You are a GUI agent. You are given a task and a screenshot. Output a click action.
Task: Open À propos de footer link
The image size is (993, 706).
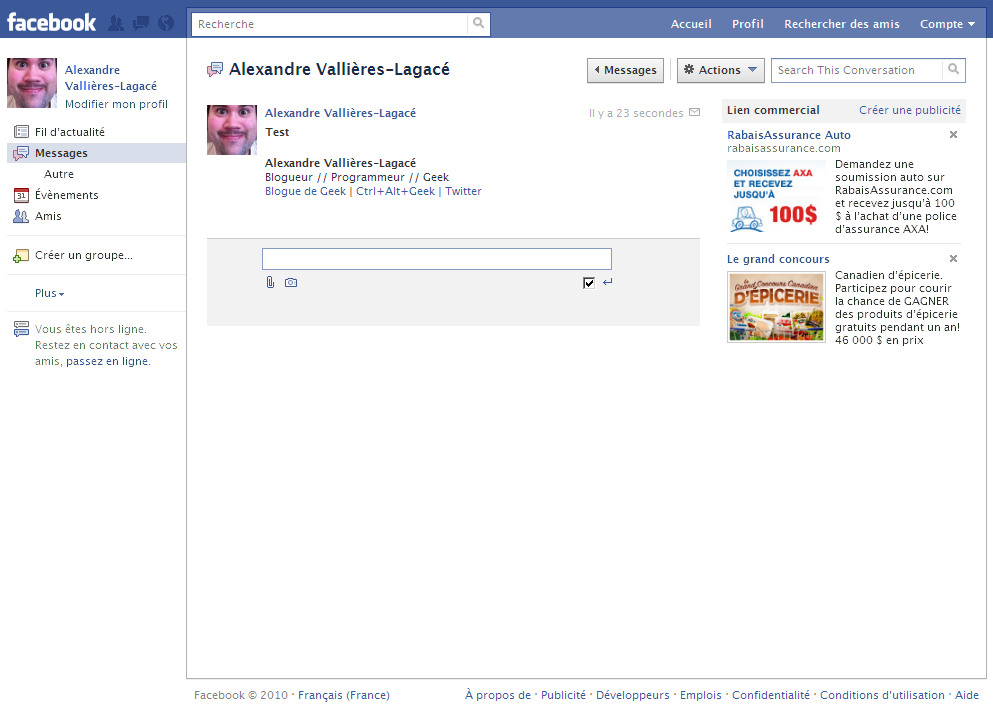pos(498,695)
